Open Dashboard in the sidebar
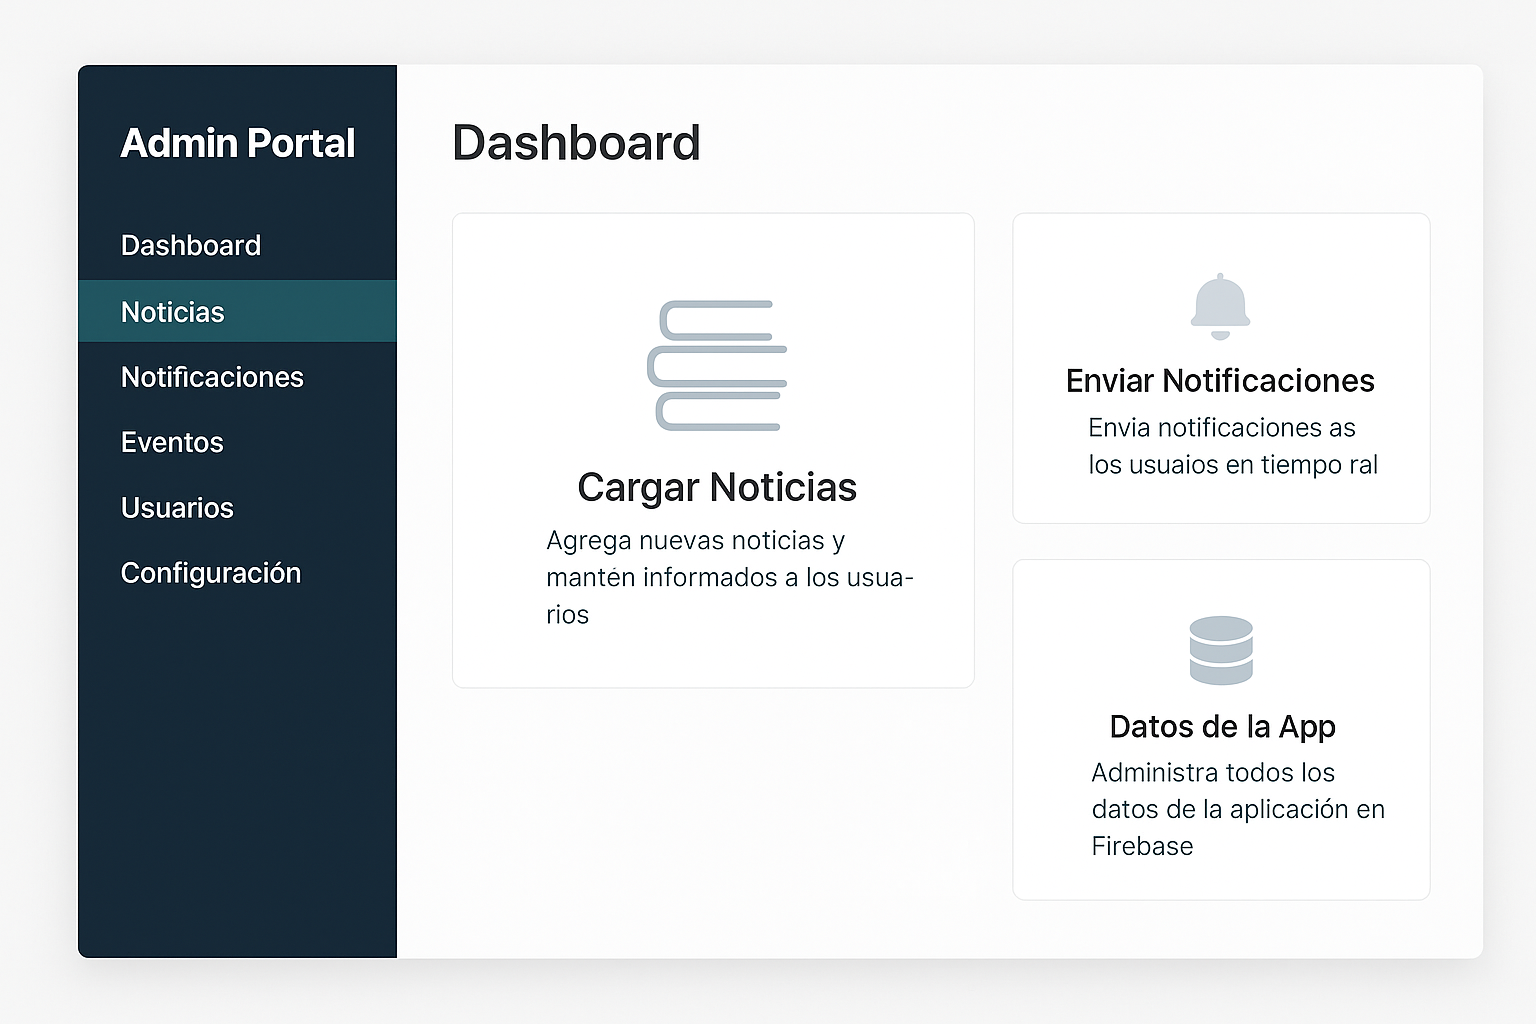This screenshot has height=1024, width=1536. tap(191, 246)
